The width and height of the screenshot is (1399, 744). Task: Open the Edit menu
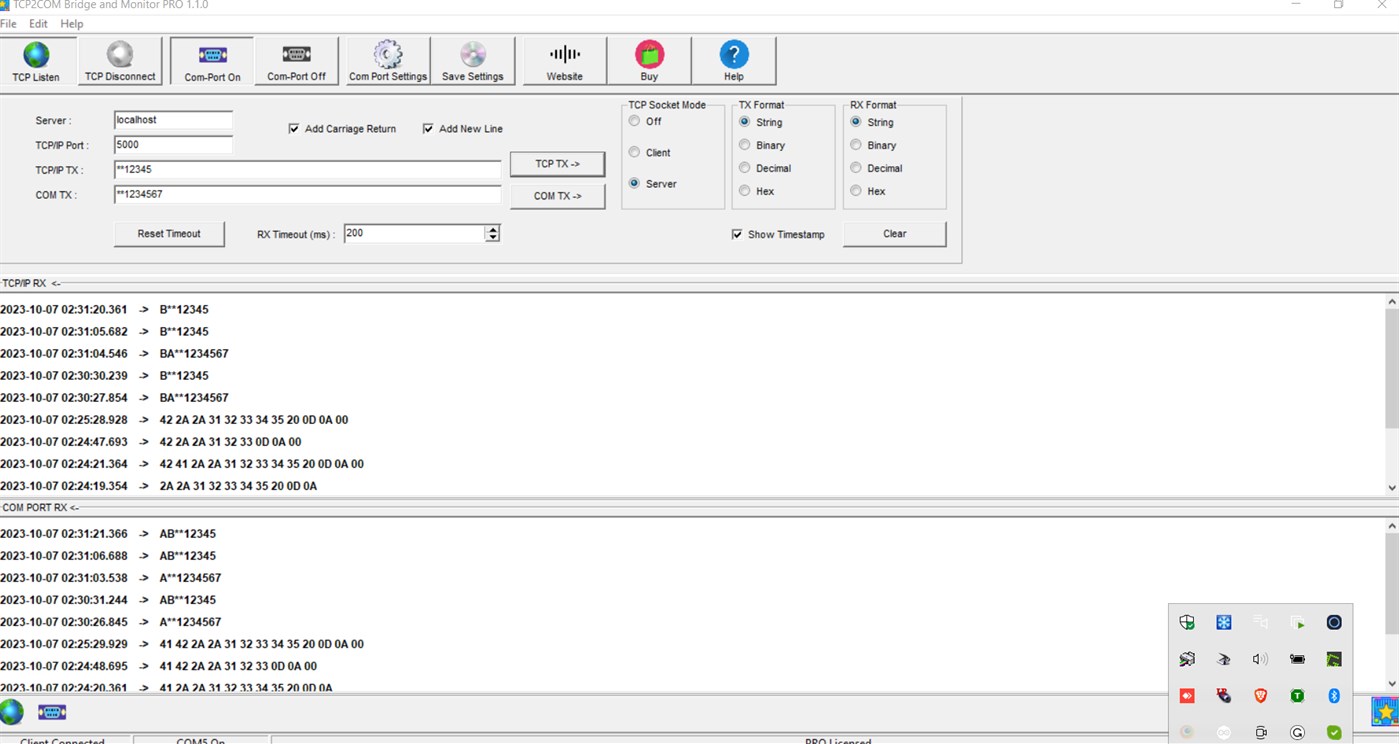point(38,23)
